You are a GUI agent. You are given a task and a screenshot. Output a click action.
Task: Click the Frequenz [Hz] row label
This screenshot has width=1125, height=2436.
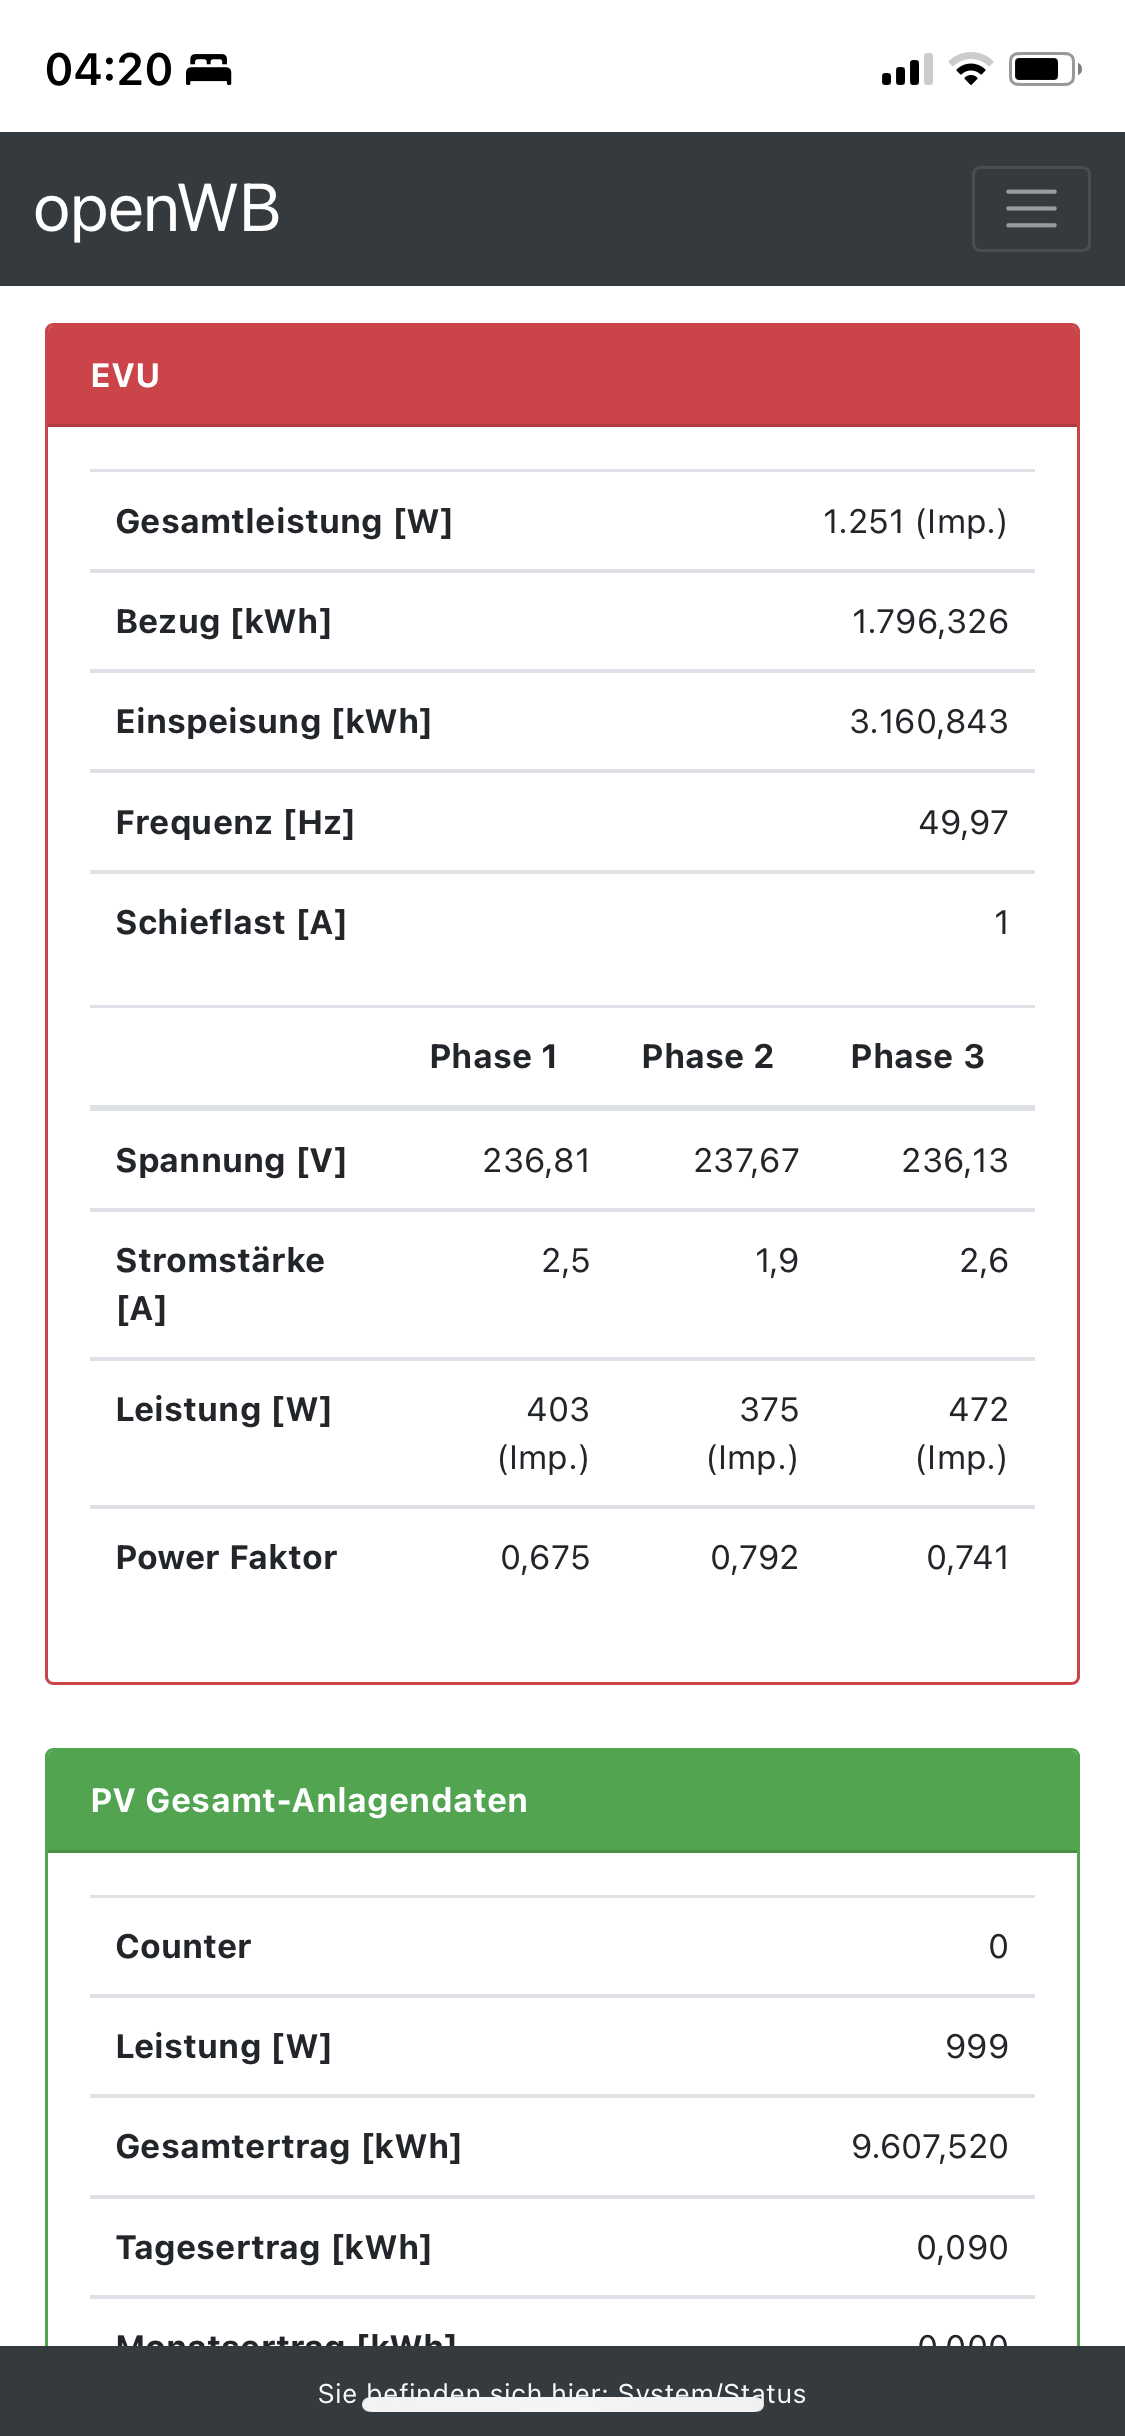235,823
